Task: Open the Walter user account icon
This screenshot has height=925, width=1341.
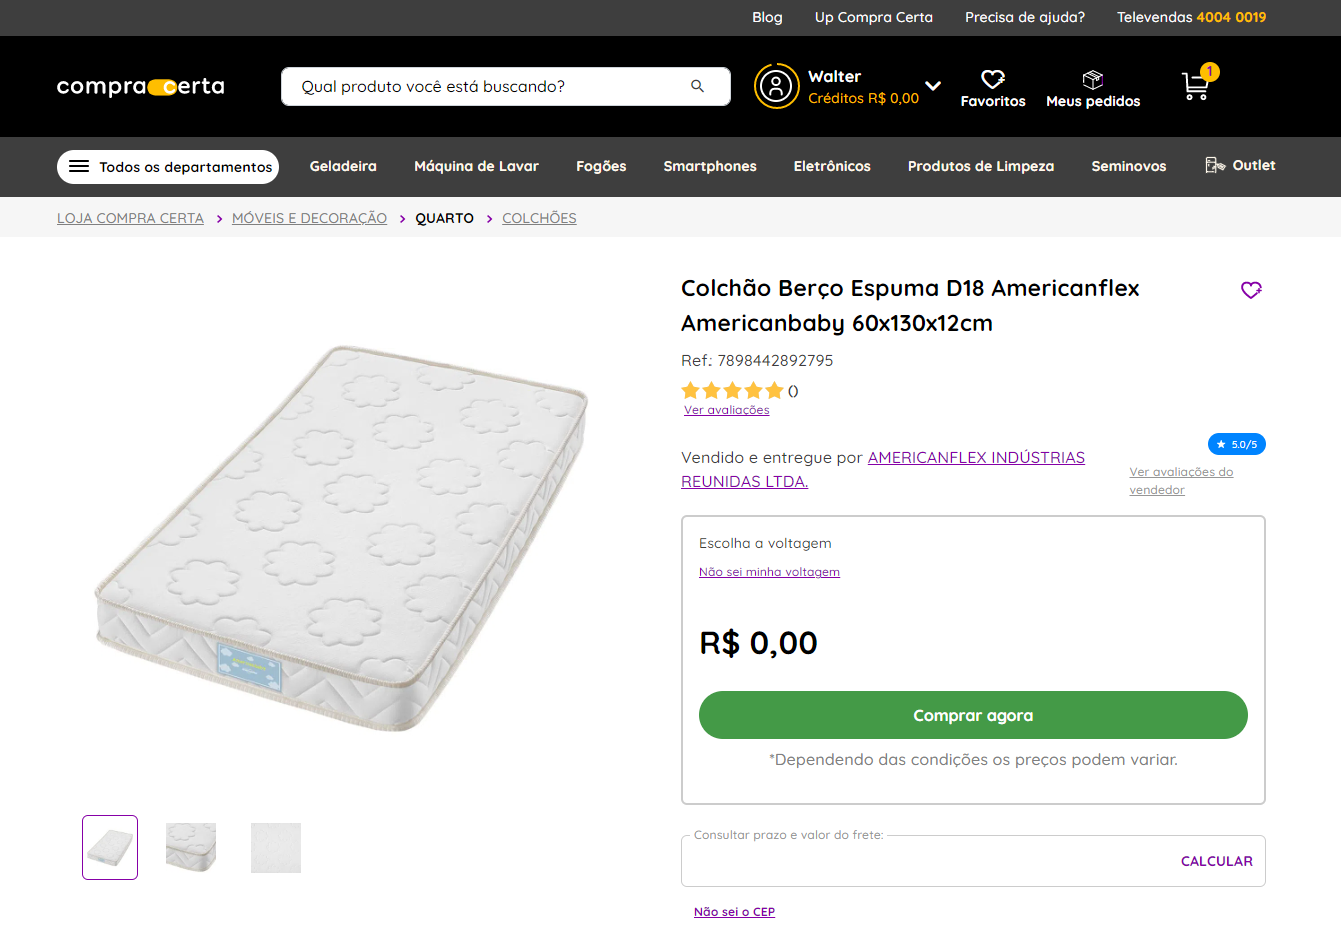Action: click(776, 86)
